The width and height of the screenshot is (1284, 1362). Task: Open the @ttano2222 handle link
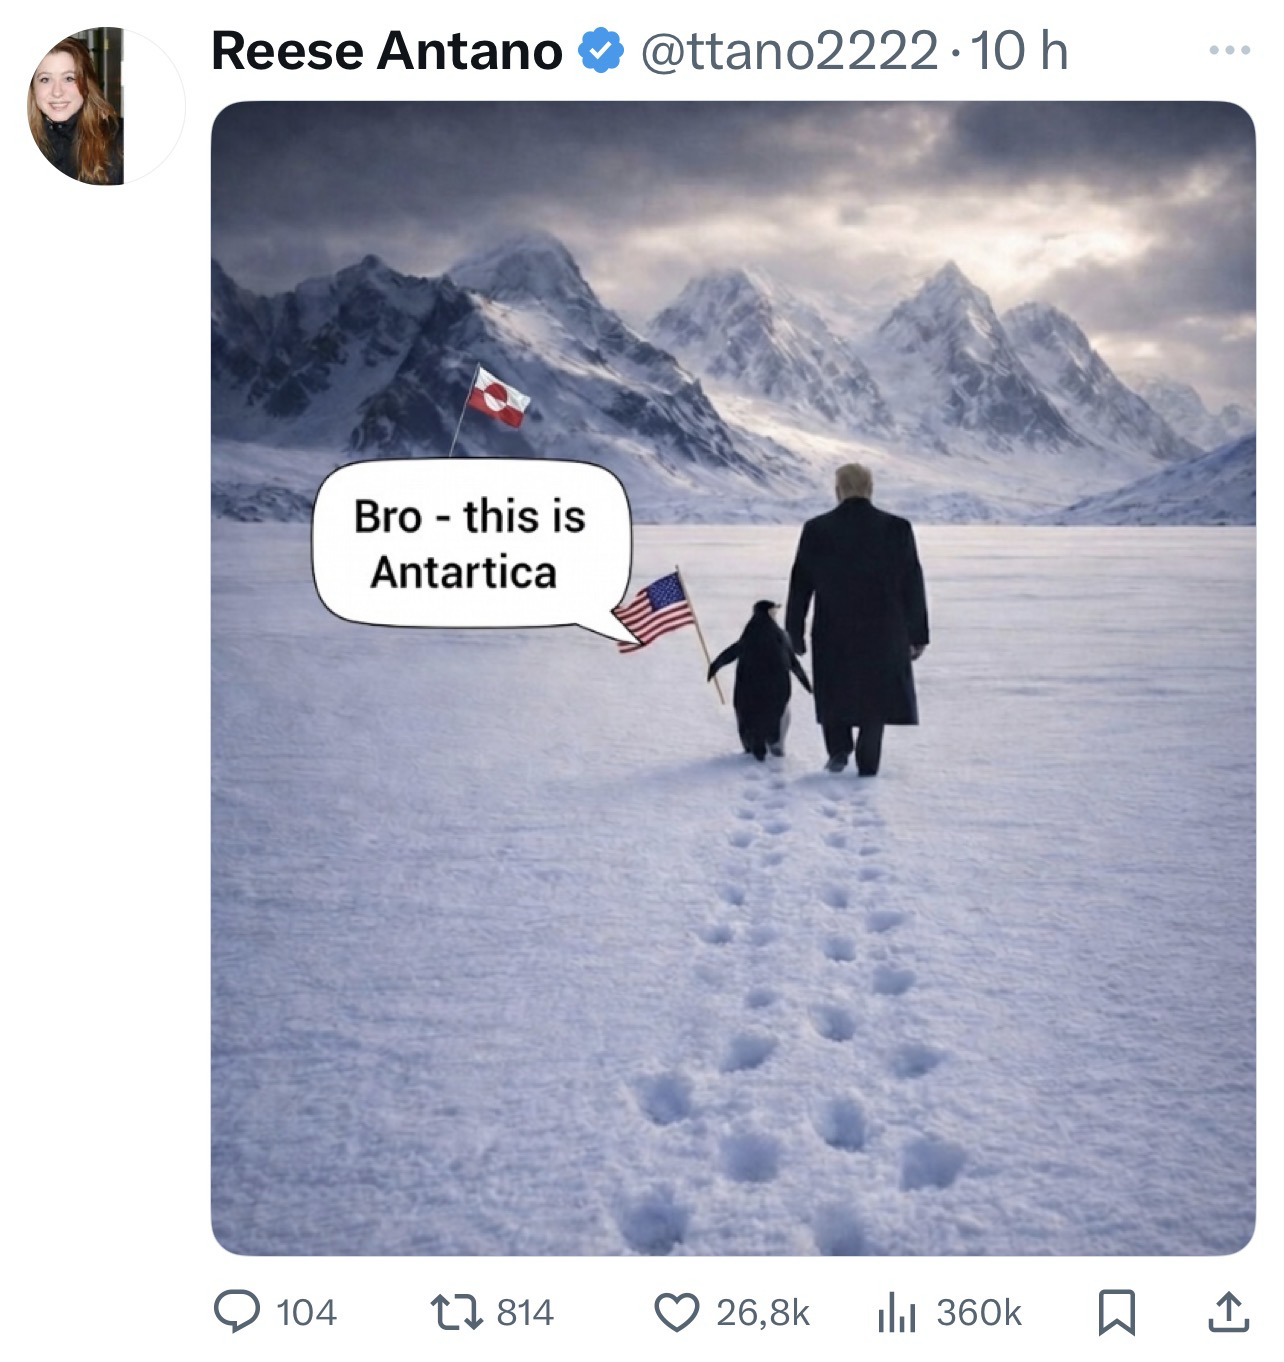(x=788, y=51)
